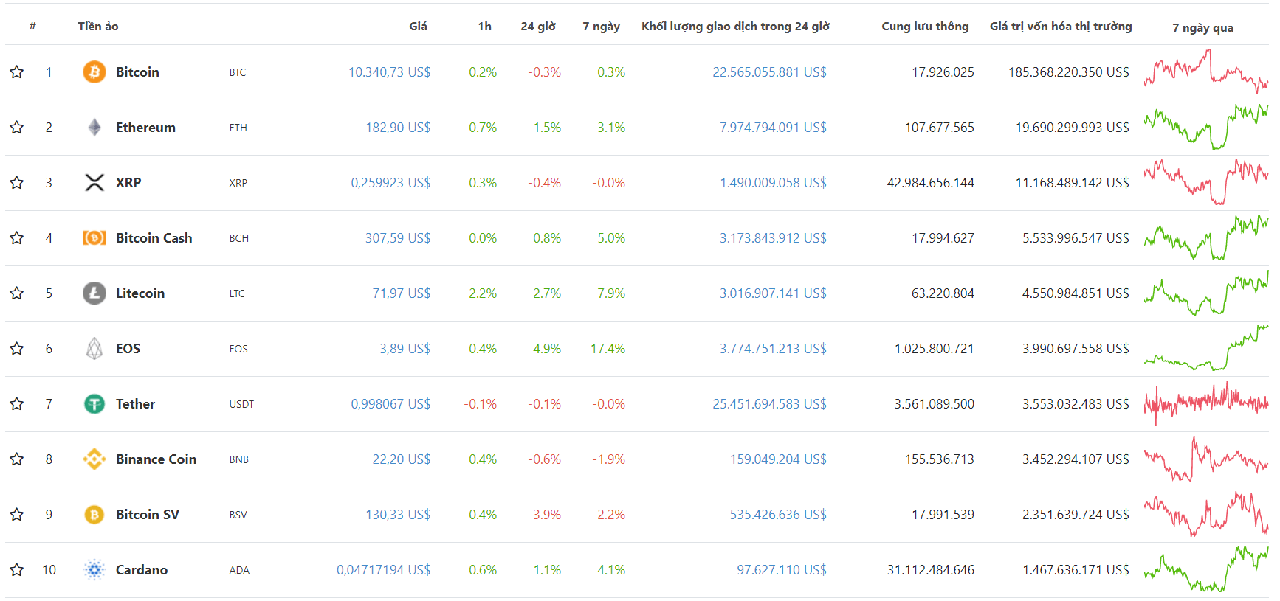1280x601 pixels.
Task: Open the Bitcoin SV name link
Action: tap(150, 514)
